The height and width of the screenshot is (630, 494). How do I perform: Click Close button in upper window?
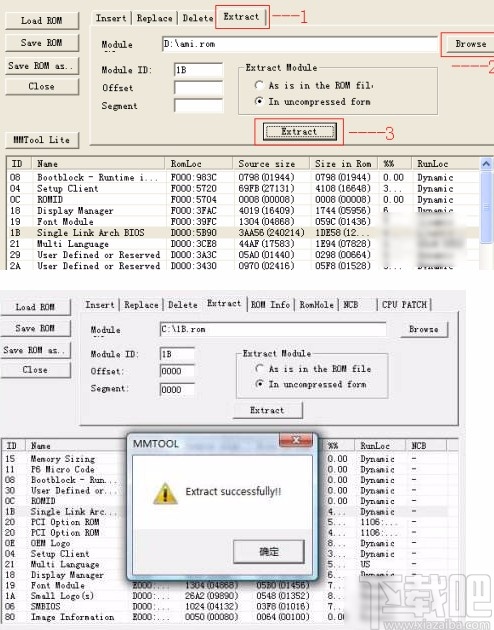[42, 86]
